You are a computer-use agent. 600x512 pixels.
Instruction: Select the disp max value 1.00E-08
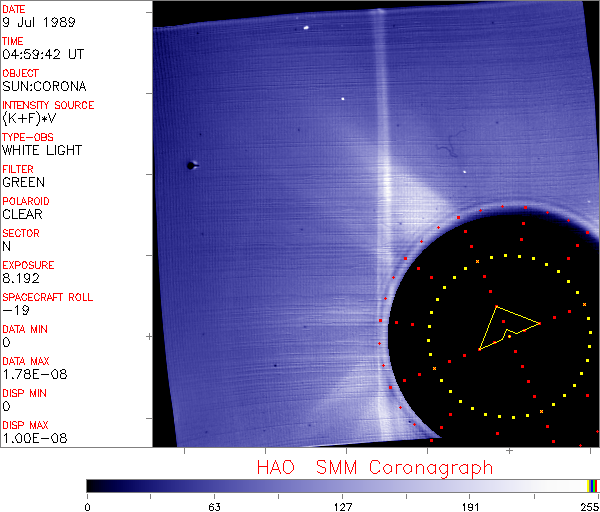[x=35, y=439]
